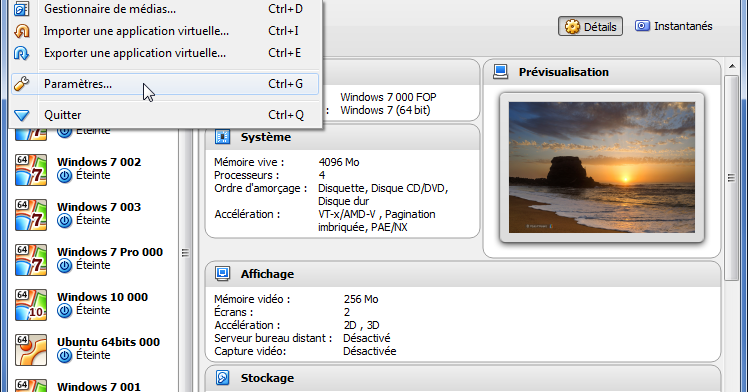The image size is (748, 392).
Task: Click the details pane vertical scrollbar
Action: [x=731, y=178]
